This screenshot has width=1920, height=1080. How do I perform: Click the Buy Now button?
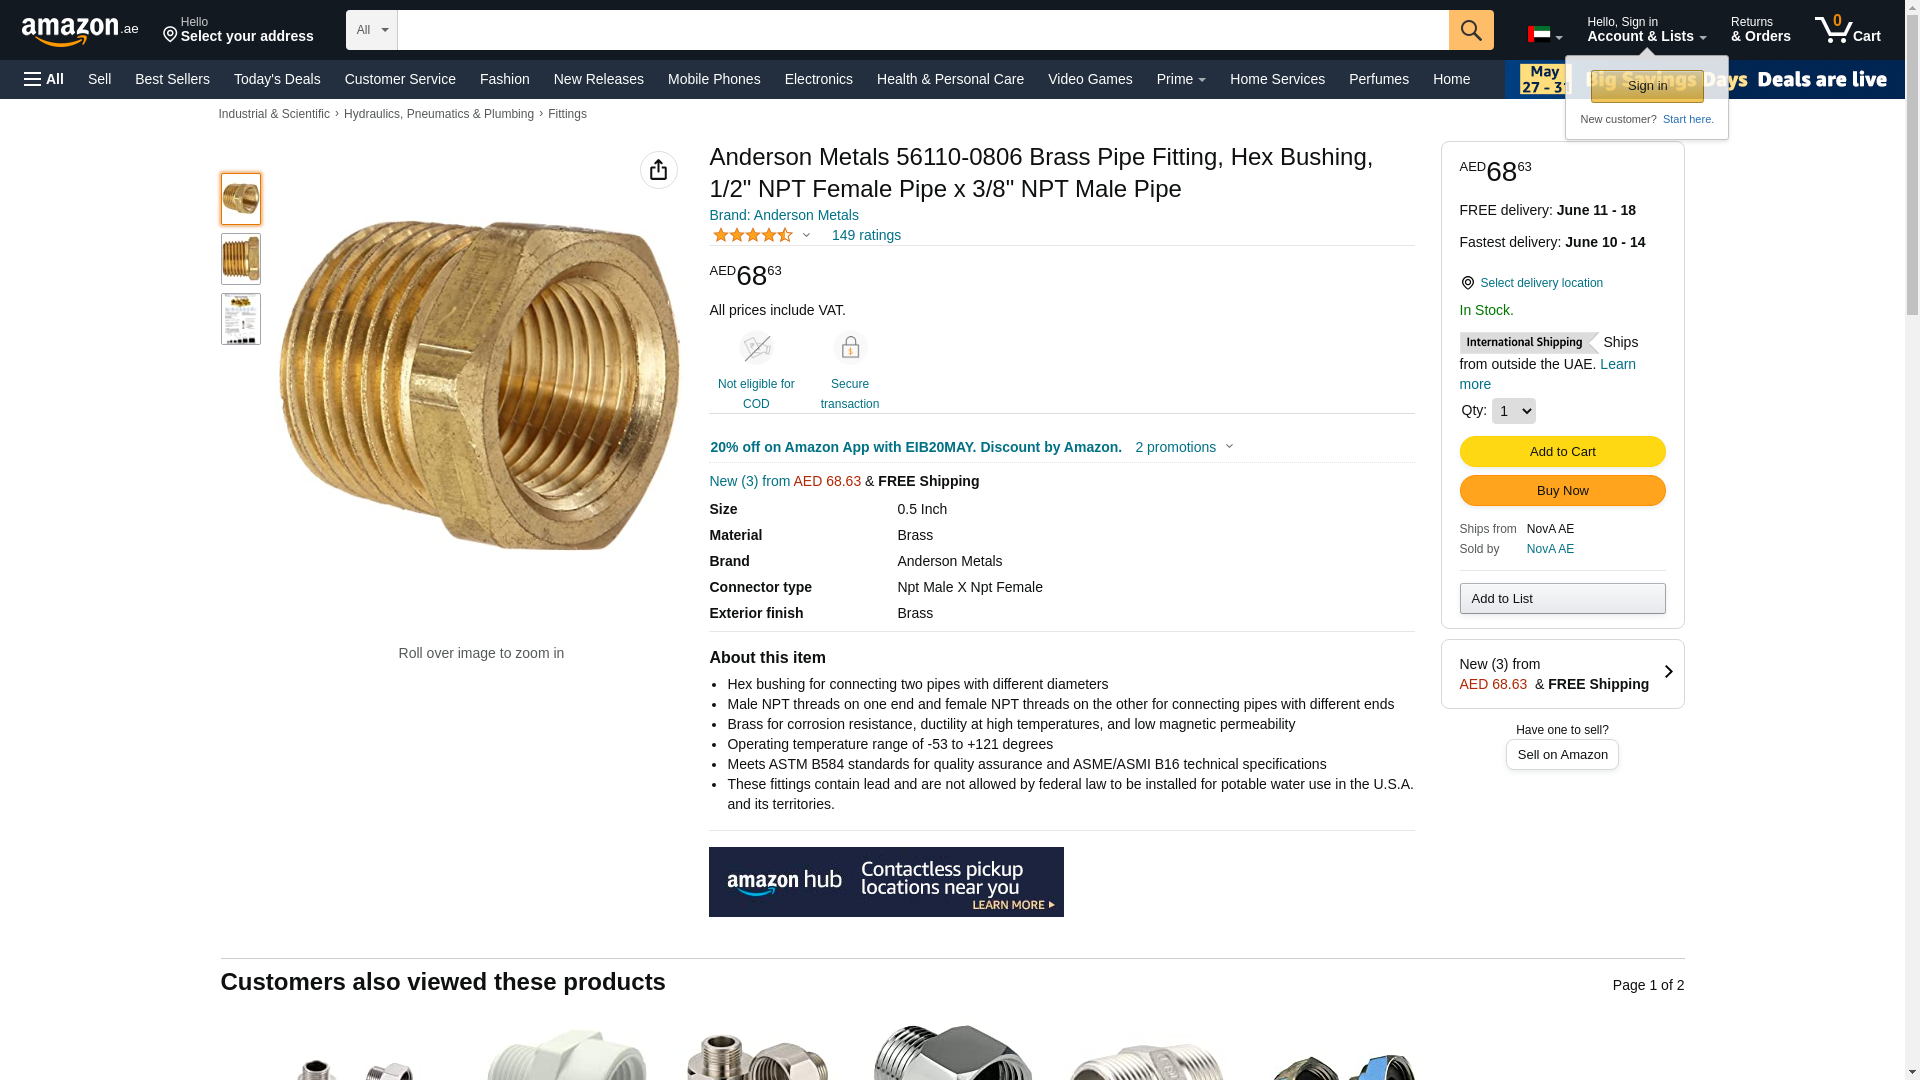coord(1562,491)
